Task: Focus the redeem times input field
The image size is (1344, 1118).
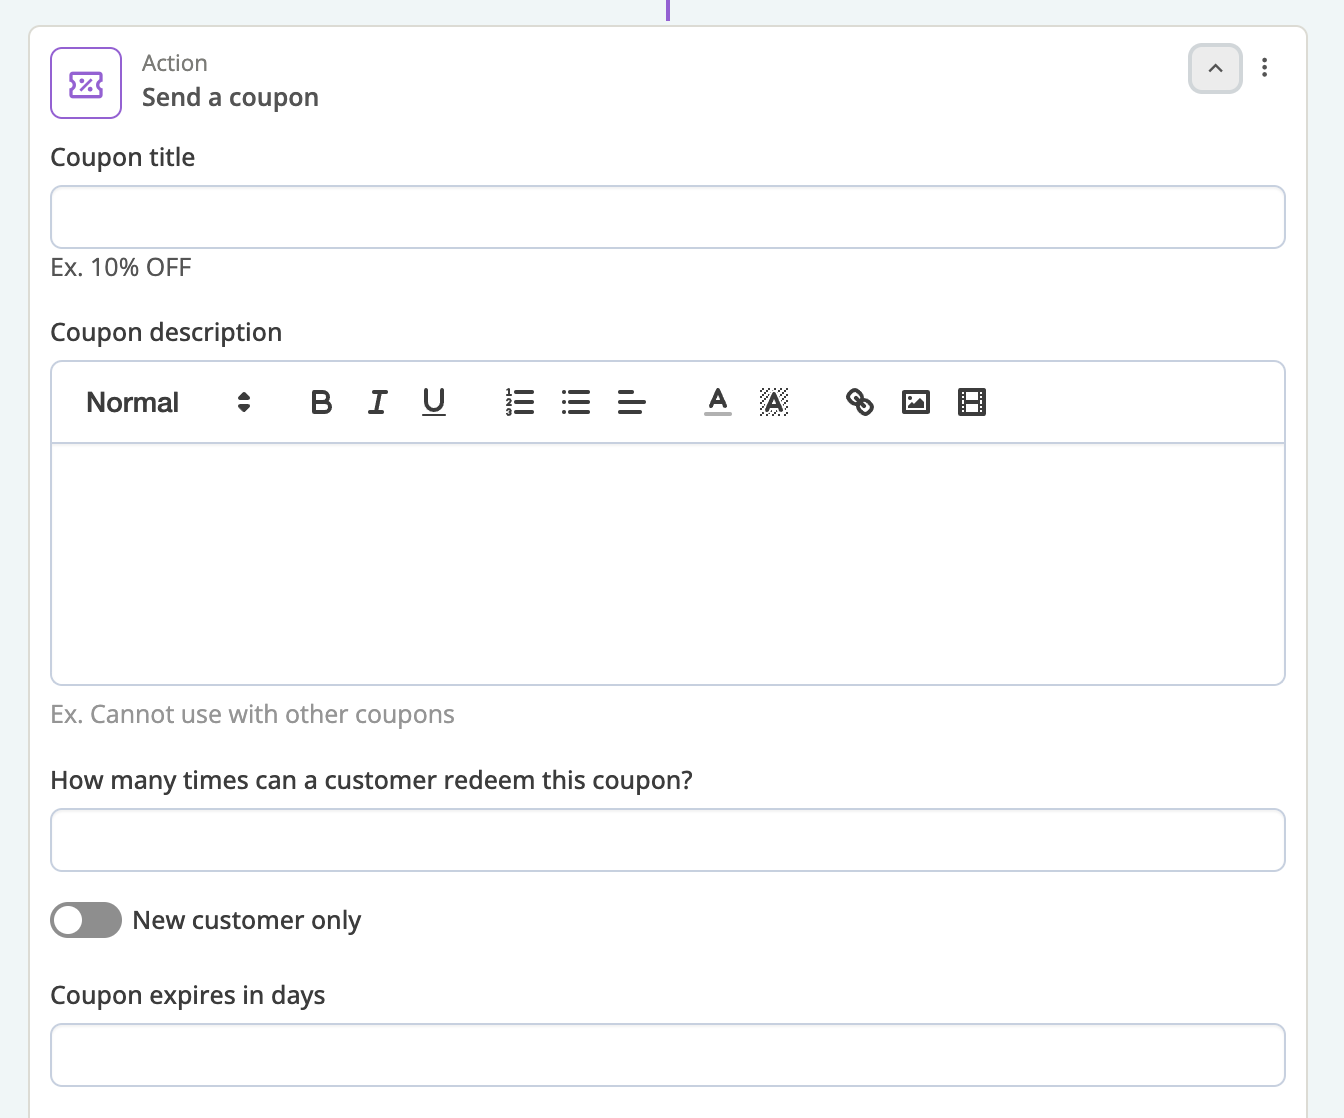Action: pos(667,840)
